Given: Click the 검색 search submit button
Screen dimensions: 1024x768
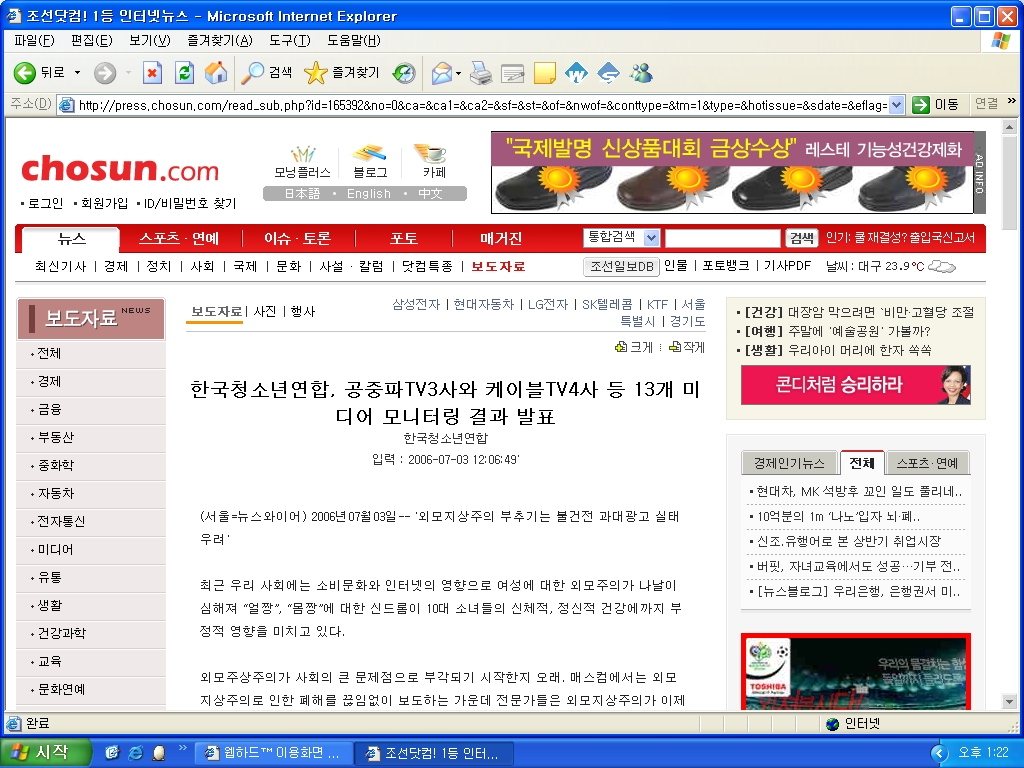Looking at the screenshot, I should coord(801,238).
